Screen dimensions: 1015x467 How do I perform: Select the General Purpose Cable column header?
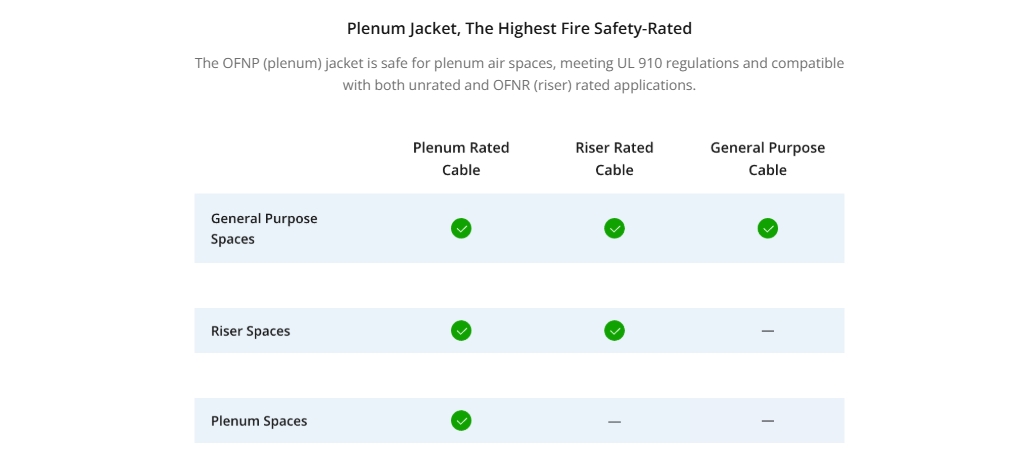point(768,159)
